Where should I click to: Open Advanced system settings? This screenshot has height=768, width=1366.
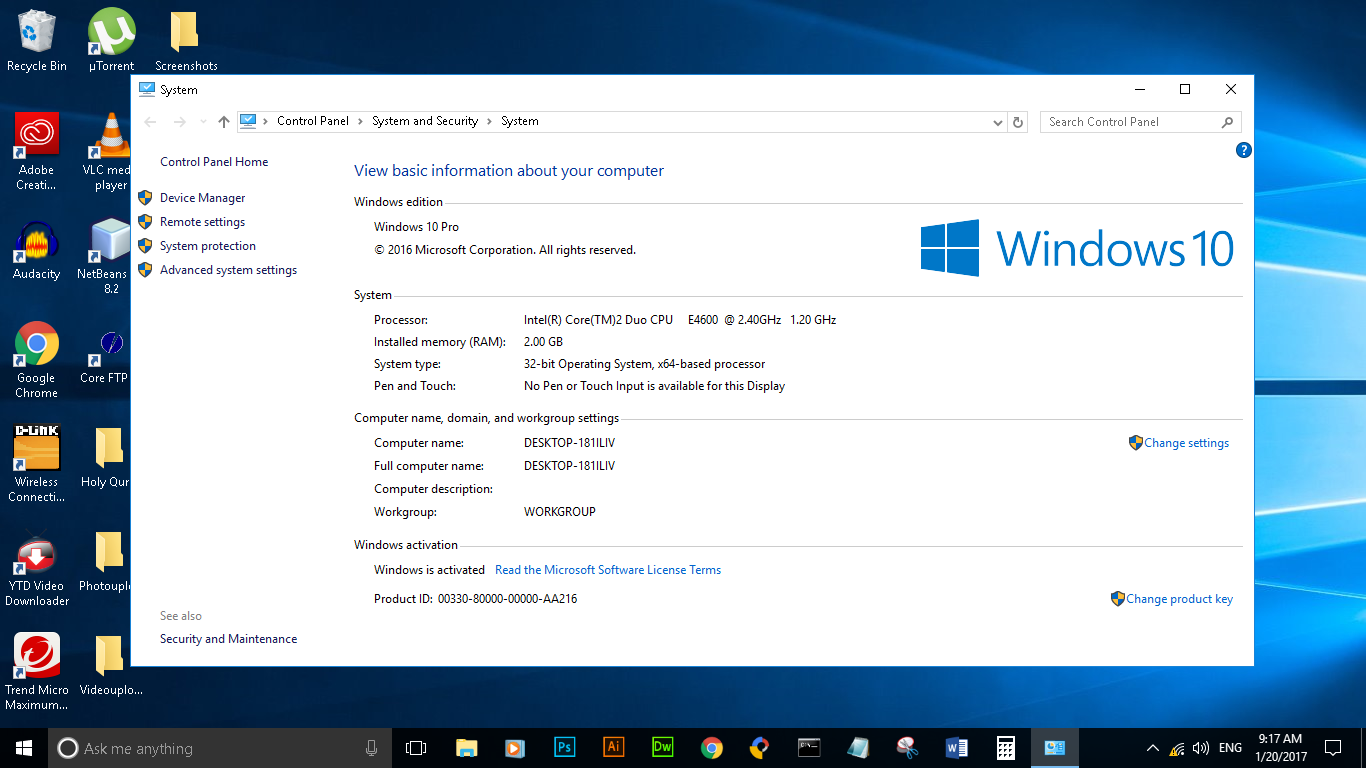[228, 270]
